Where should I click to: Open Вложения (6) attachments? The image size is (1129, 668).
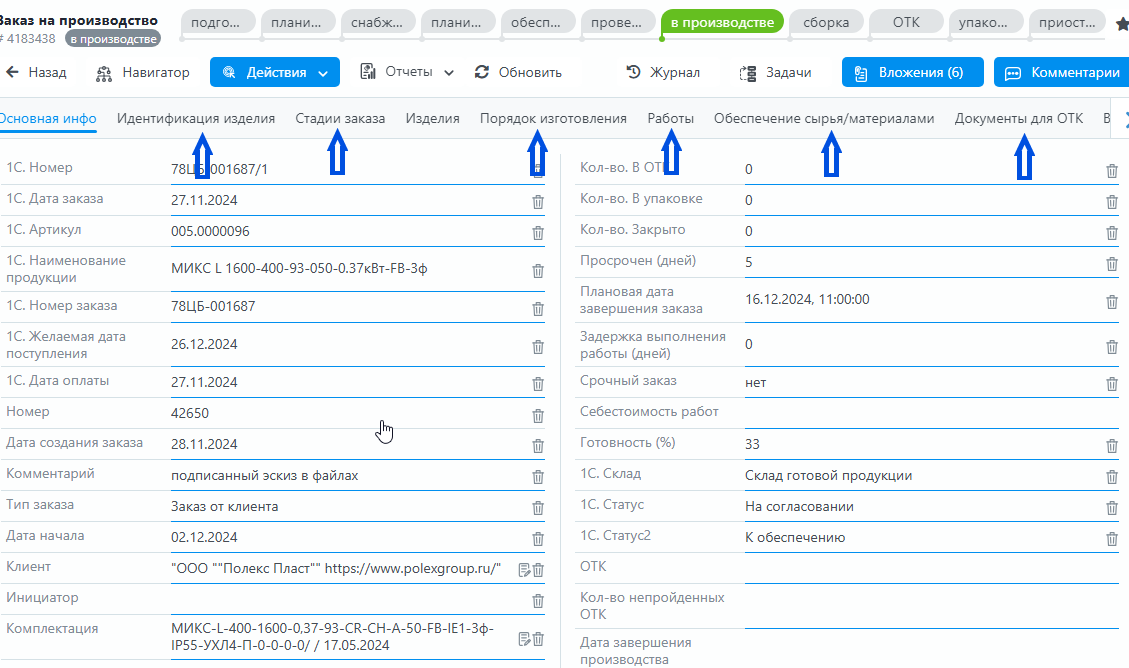[x=912, y=73]
